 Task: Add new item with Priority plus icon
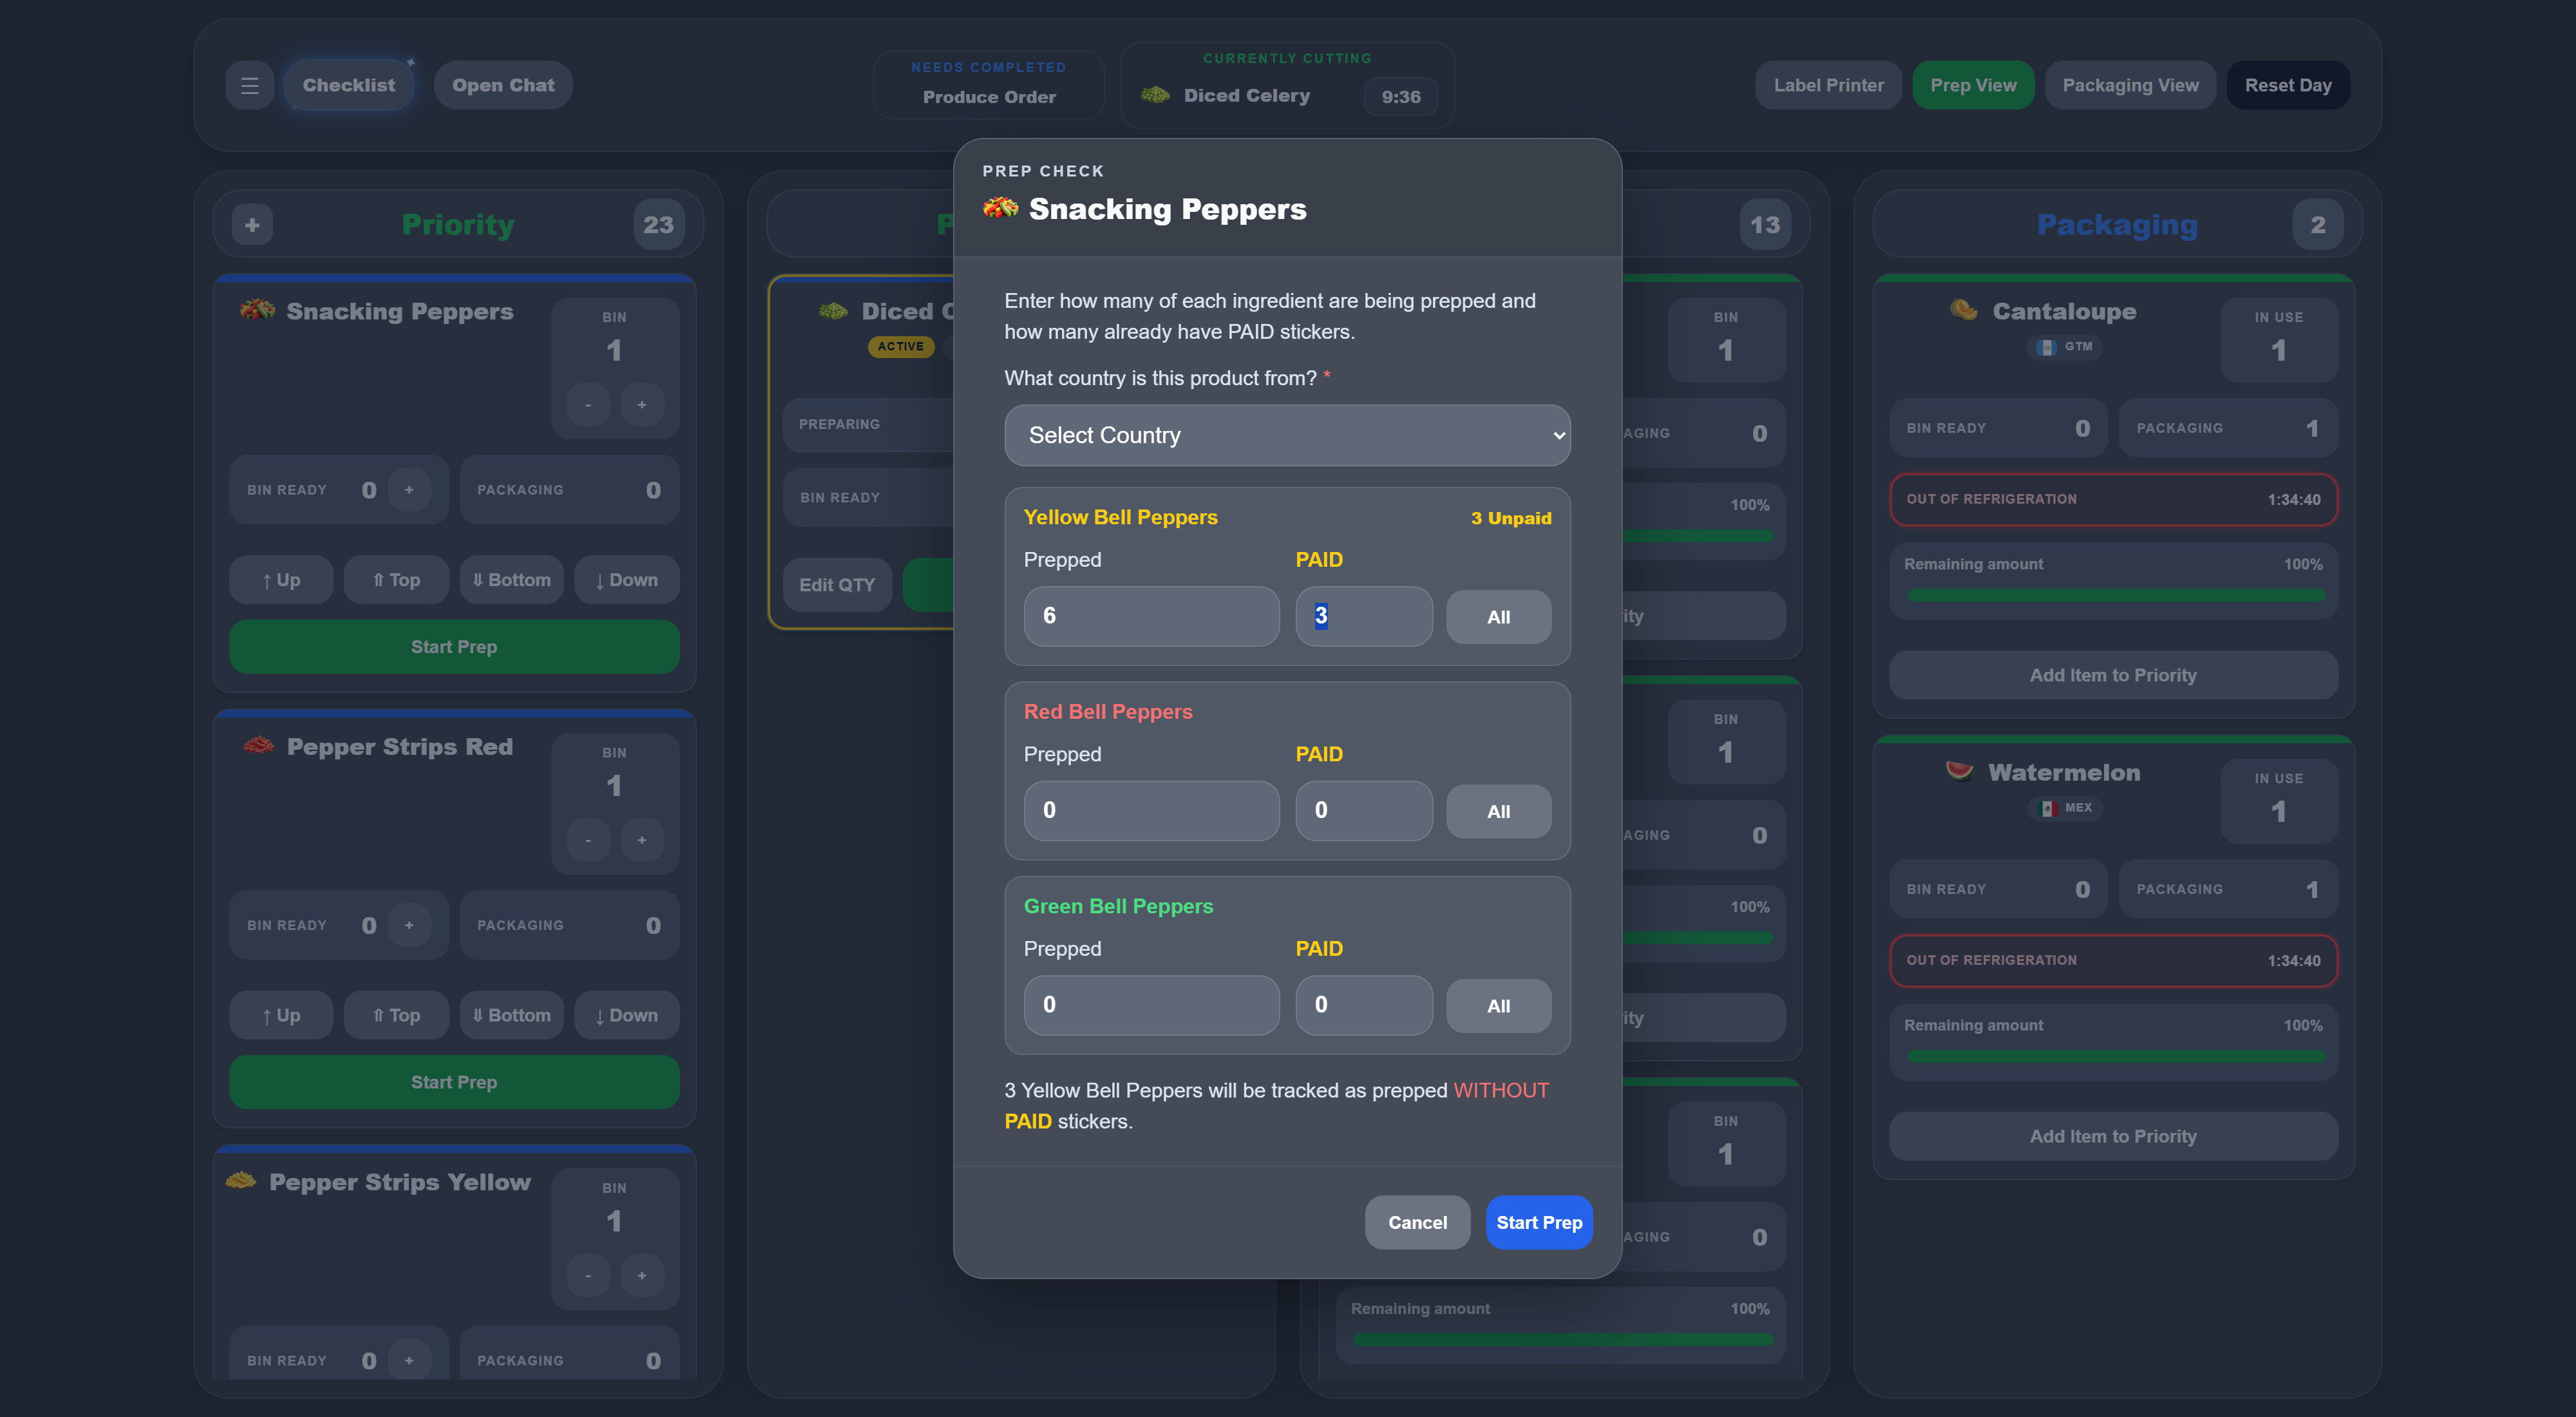click(252, 225)
